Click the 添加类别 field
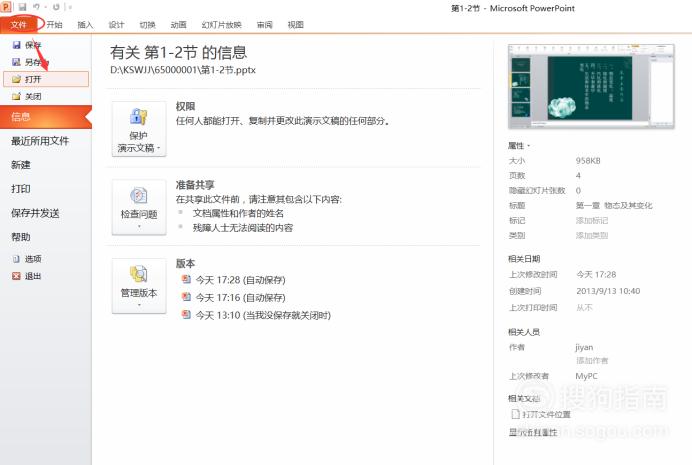The image size is (692, 465). [x=592, y=236]
